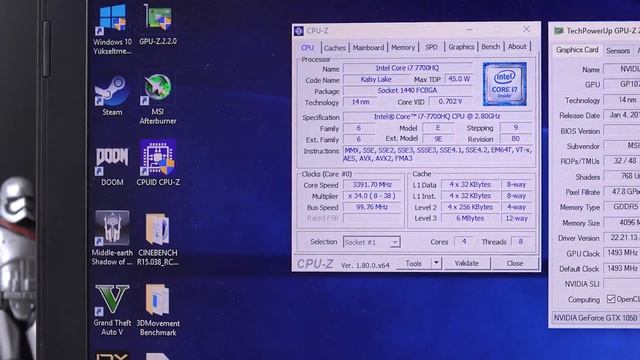Click the Code Name value Kaby Lake
This screenshot has width=640, height=360.
[376, 80]
